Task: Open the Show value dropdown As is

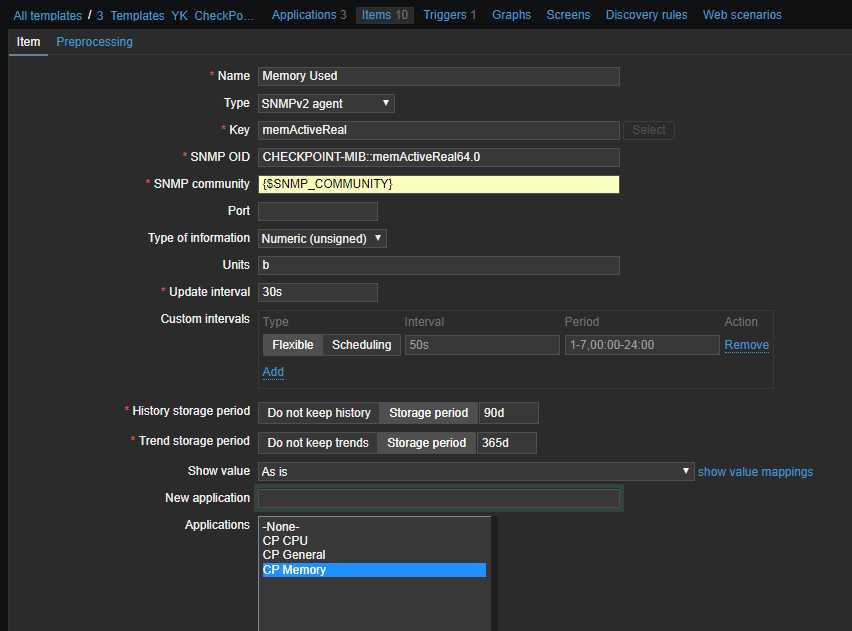Action: tap(476, 472)
